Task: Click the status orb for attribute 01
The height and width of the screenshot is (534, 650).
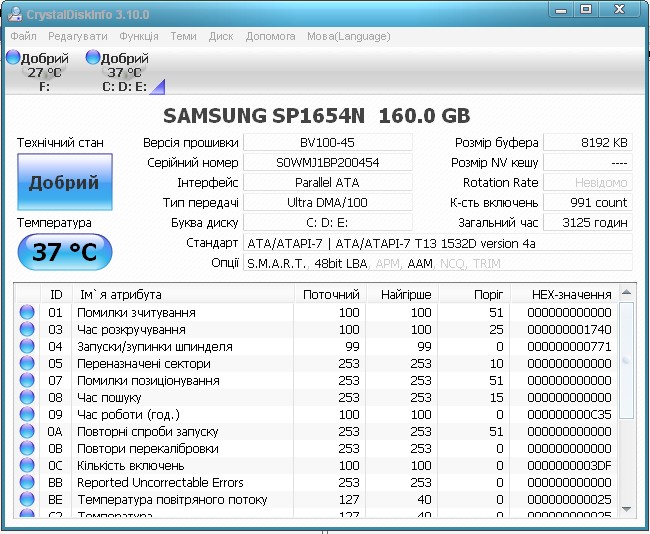Action: [27, 312]
